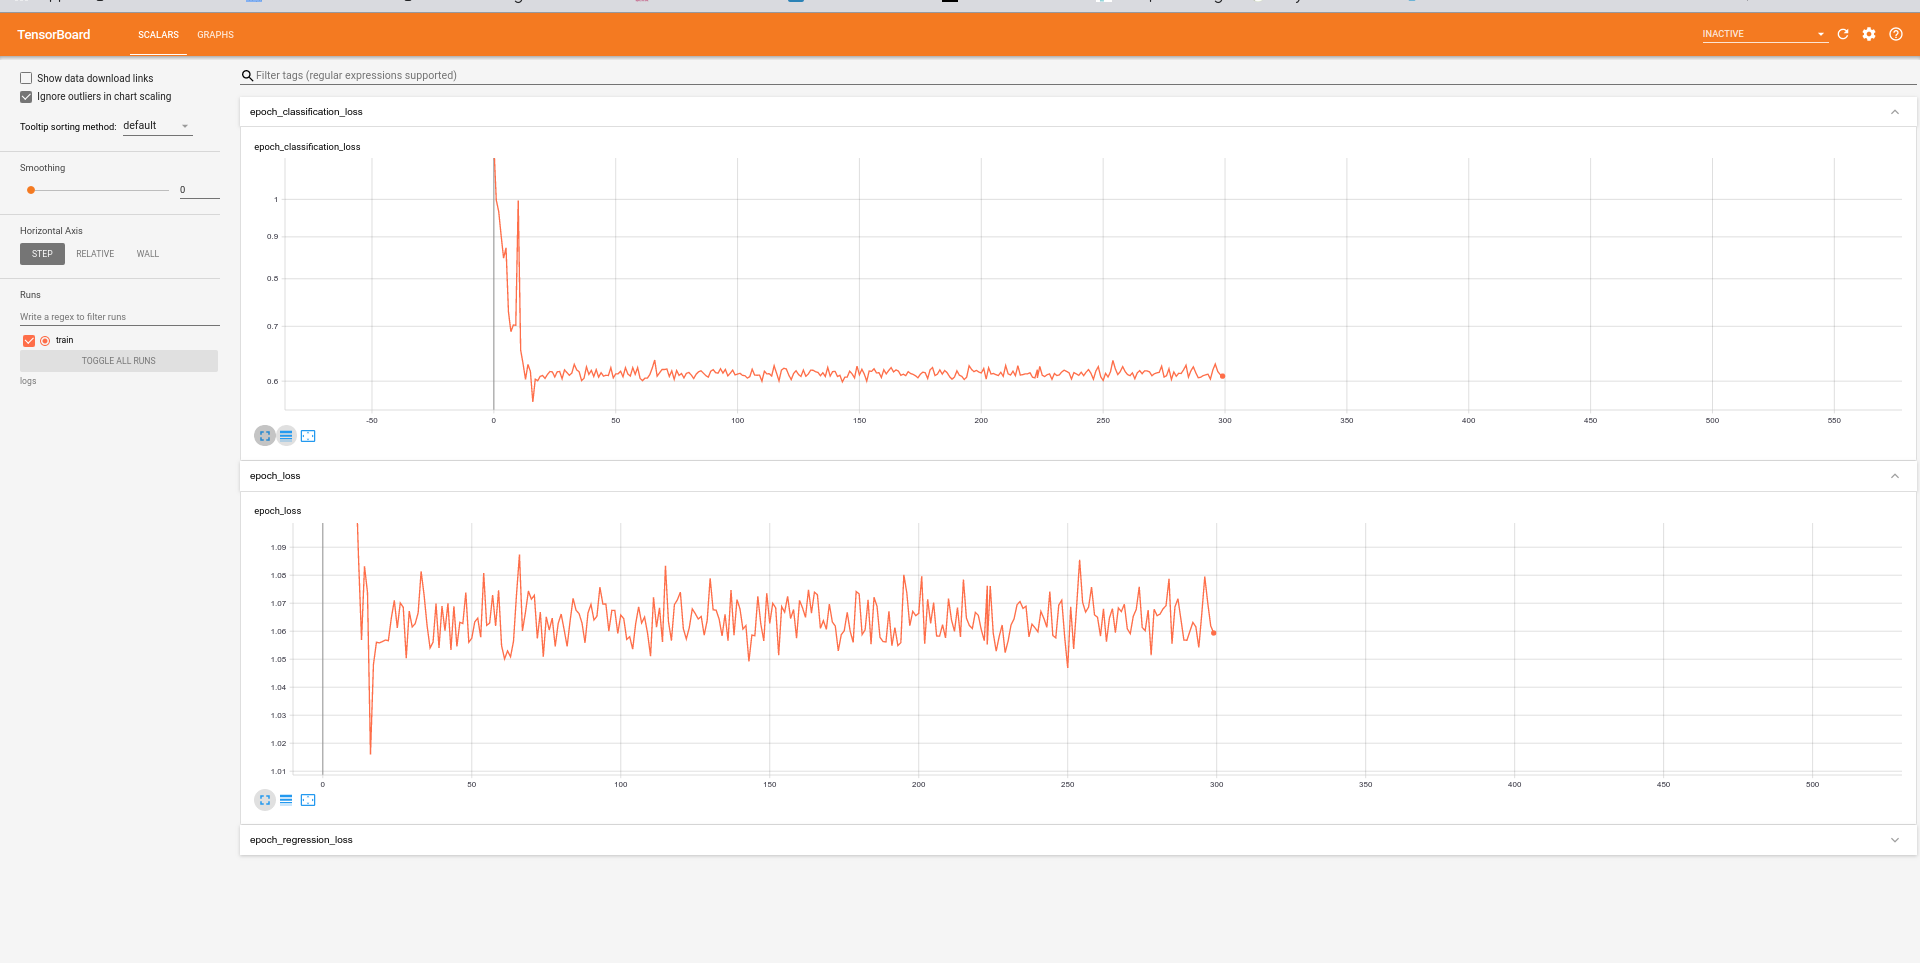Click the filter tags search field
The image size is (1920, 963).
pyautogui.click(x=500, y=75)
